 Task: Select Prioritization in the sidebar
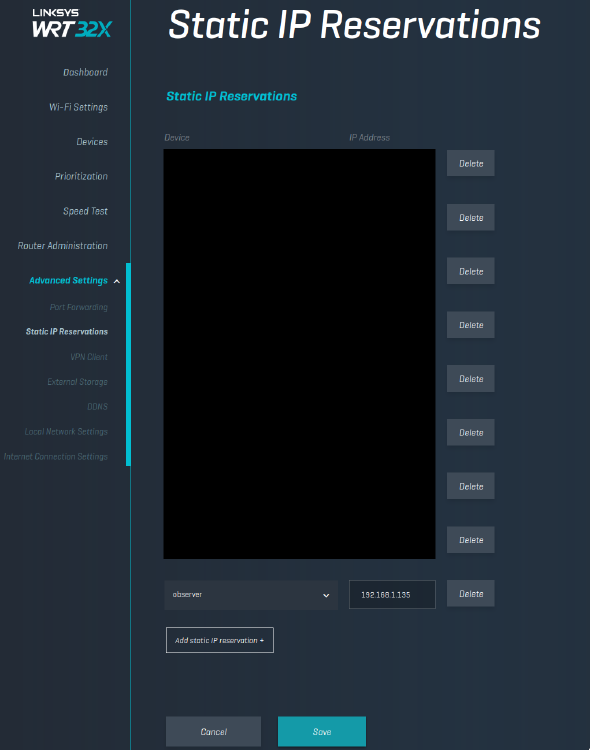(x=81, y=176)
